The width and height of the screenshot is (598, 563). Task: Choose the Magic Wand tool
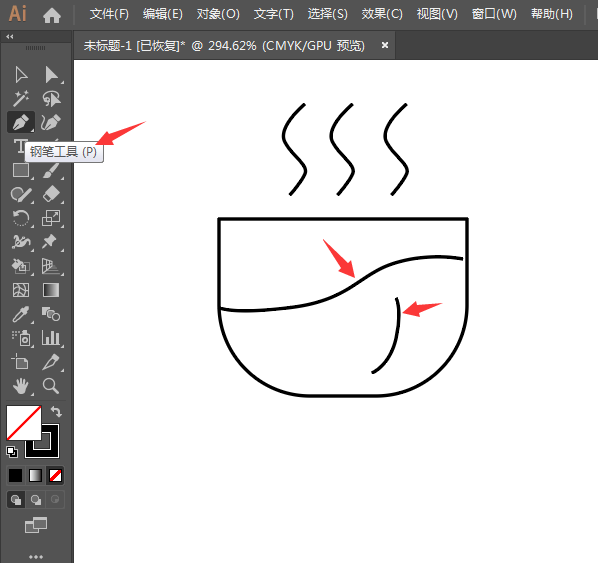coord(21,98)
